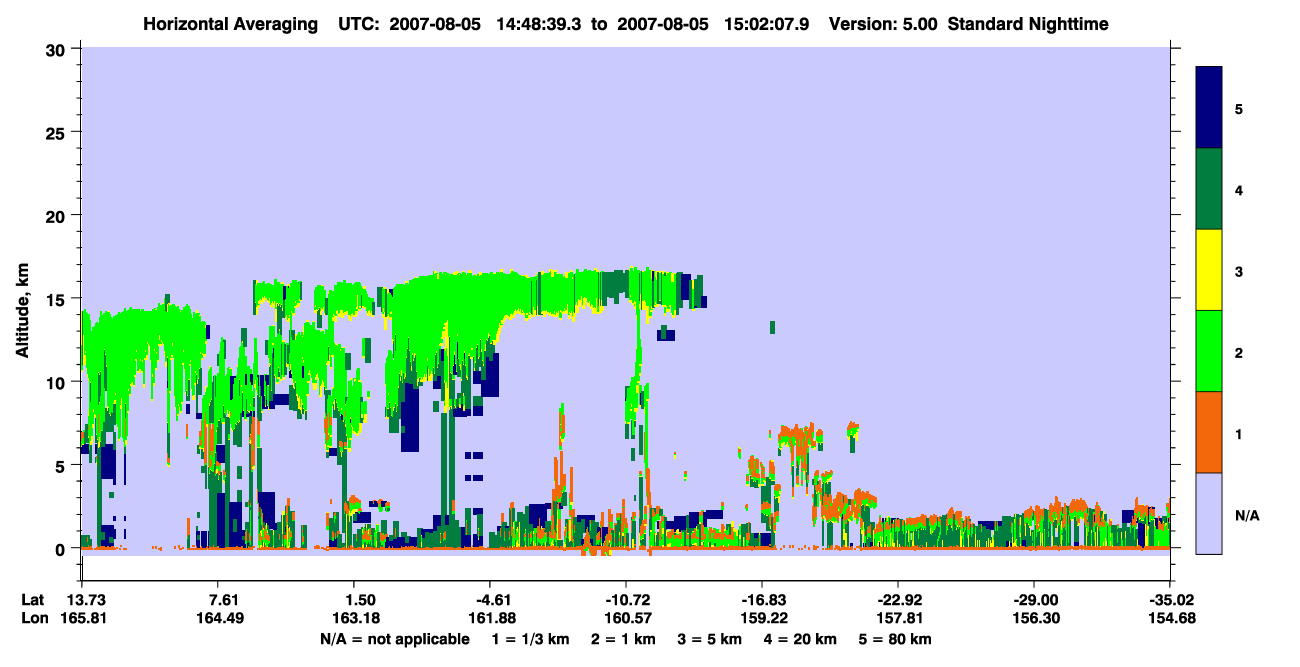Click legend note '3 = 5 km'
This screenshot has height=667, width=1300.
pos(711,639)
